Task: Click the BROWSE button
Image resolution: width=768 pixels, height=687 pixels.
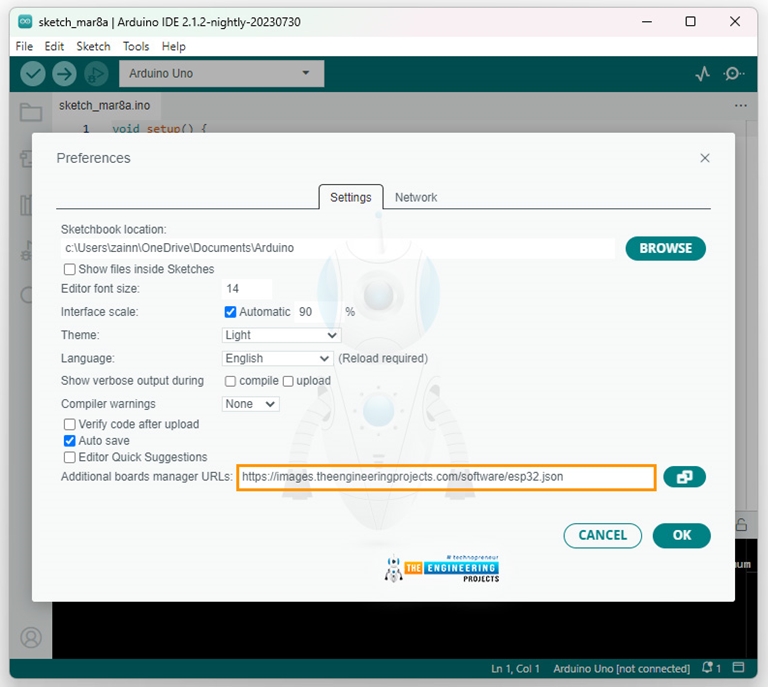Action: pos(665,248)
